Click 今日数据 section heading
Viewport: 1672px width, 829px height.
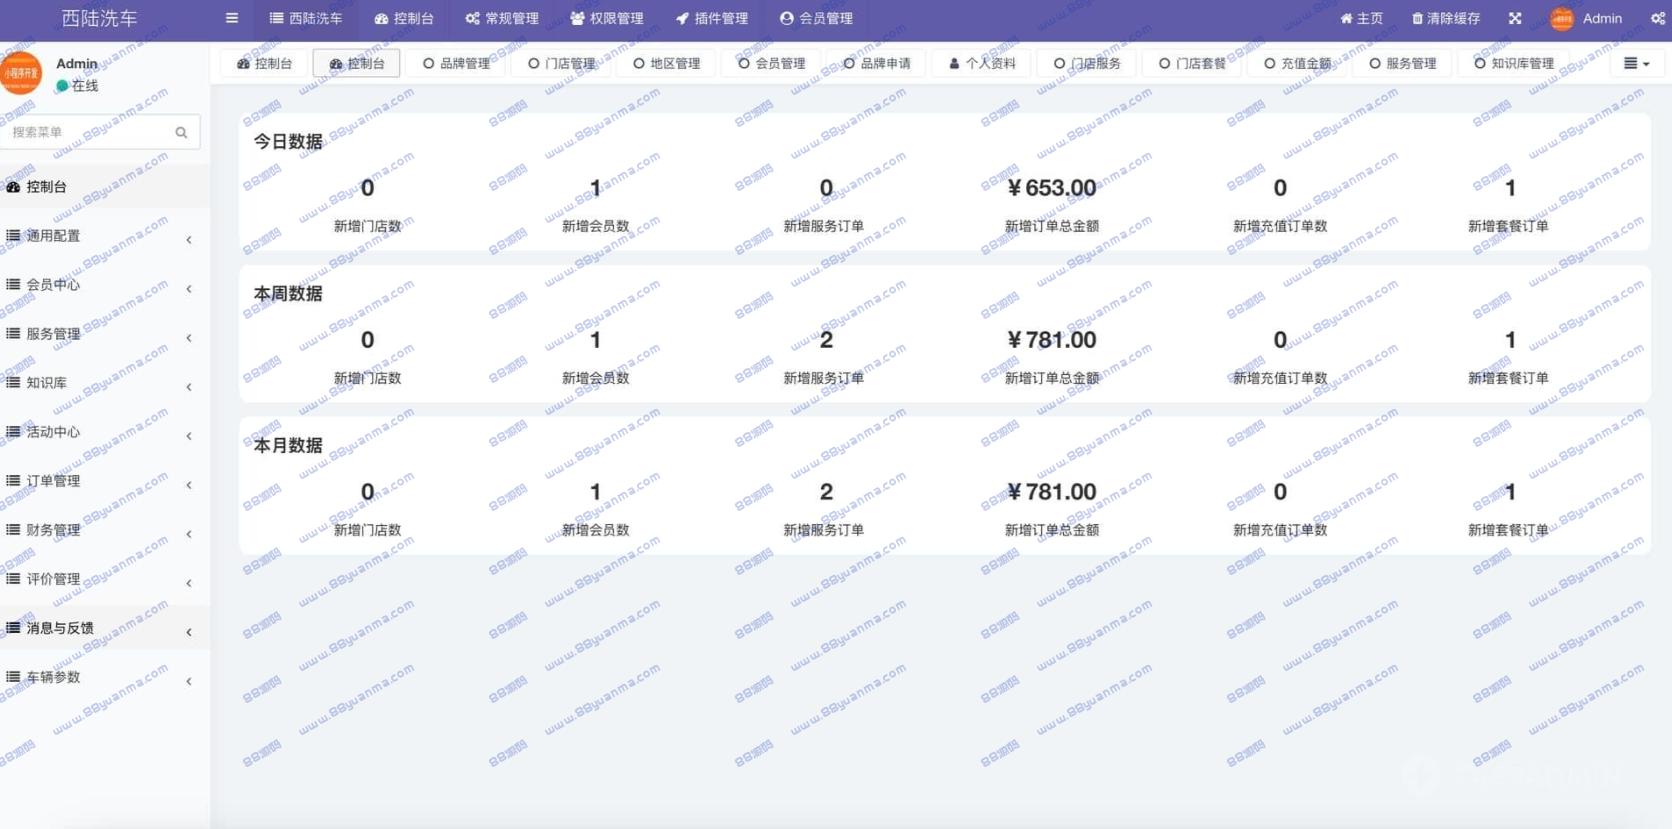coord(288,142)
